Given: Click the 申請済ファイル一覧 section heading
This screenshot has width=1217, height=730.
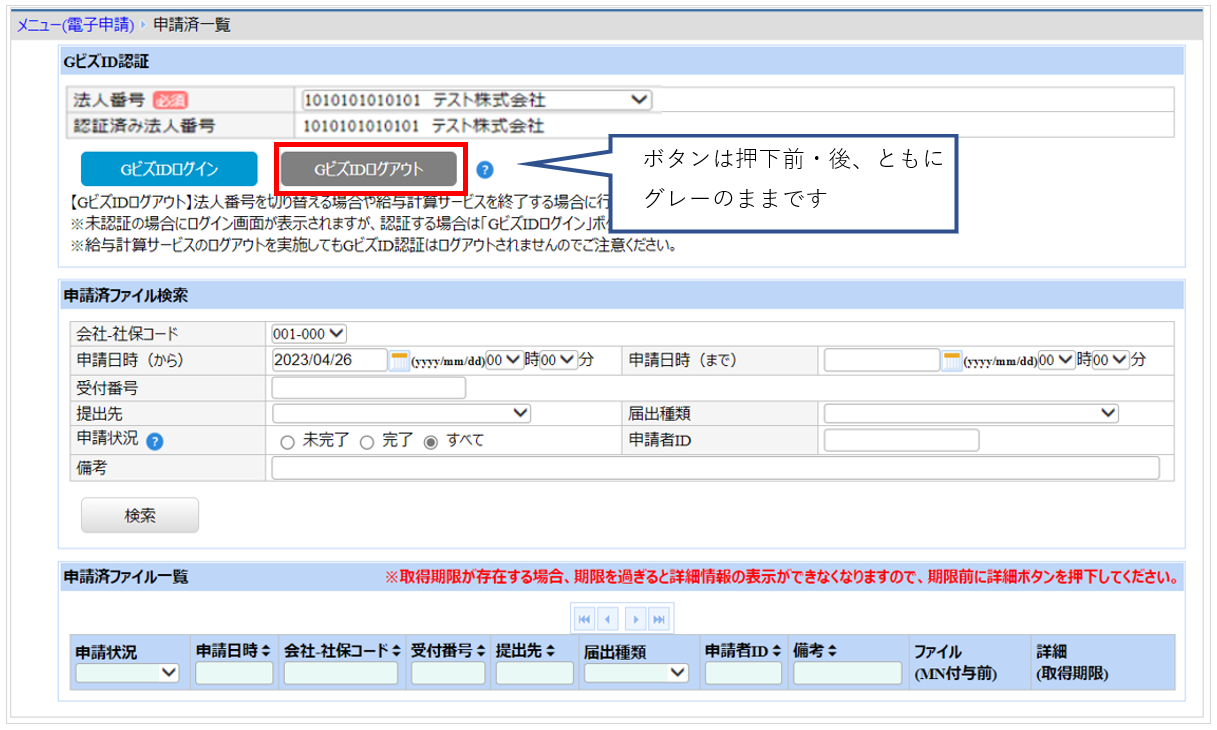Looking at the screenshot, I should coord(126,576).
